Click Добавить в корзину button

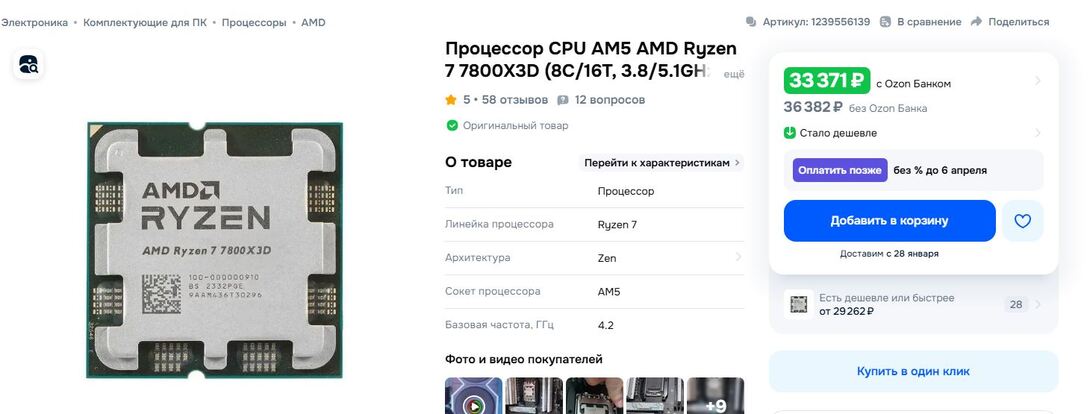[x=889, y=221]
